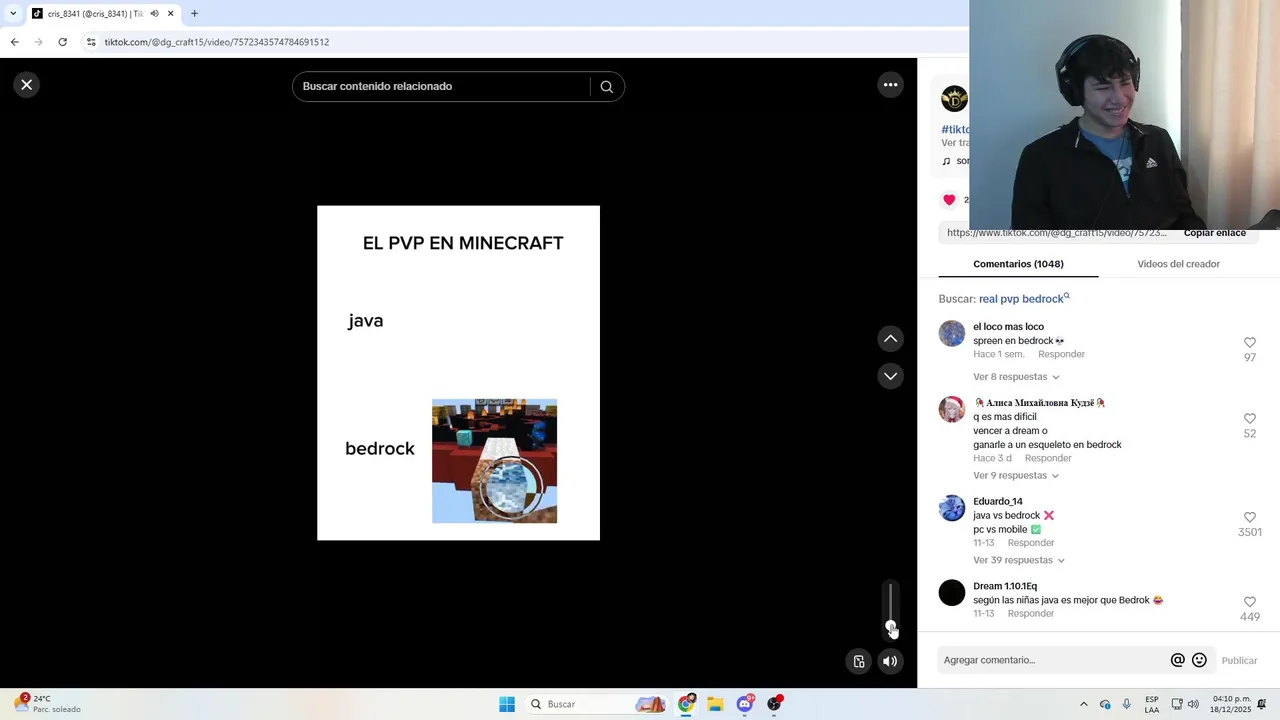Insert mention with @ icon

[1178, 660]
